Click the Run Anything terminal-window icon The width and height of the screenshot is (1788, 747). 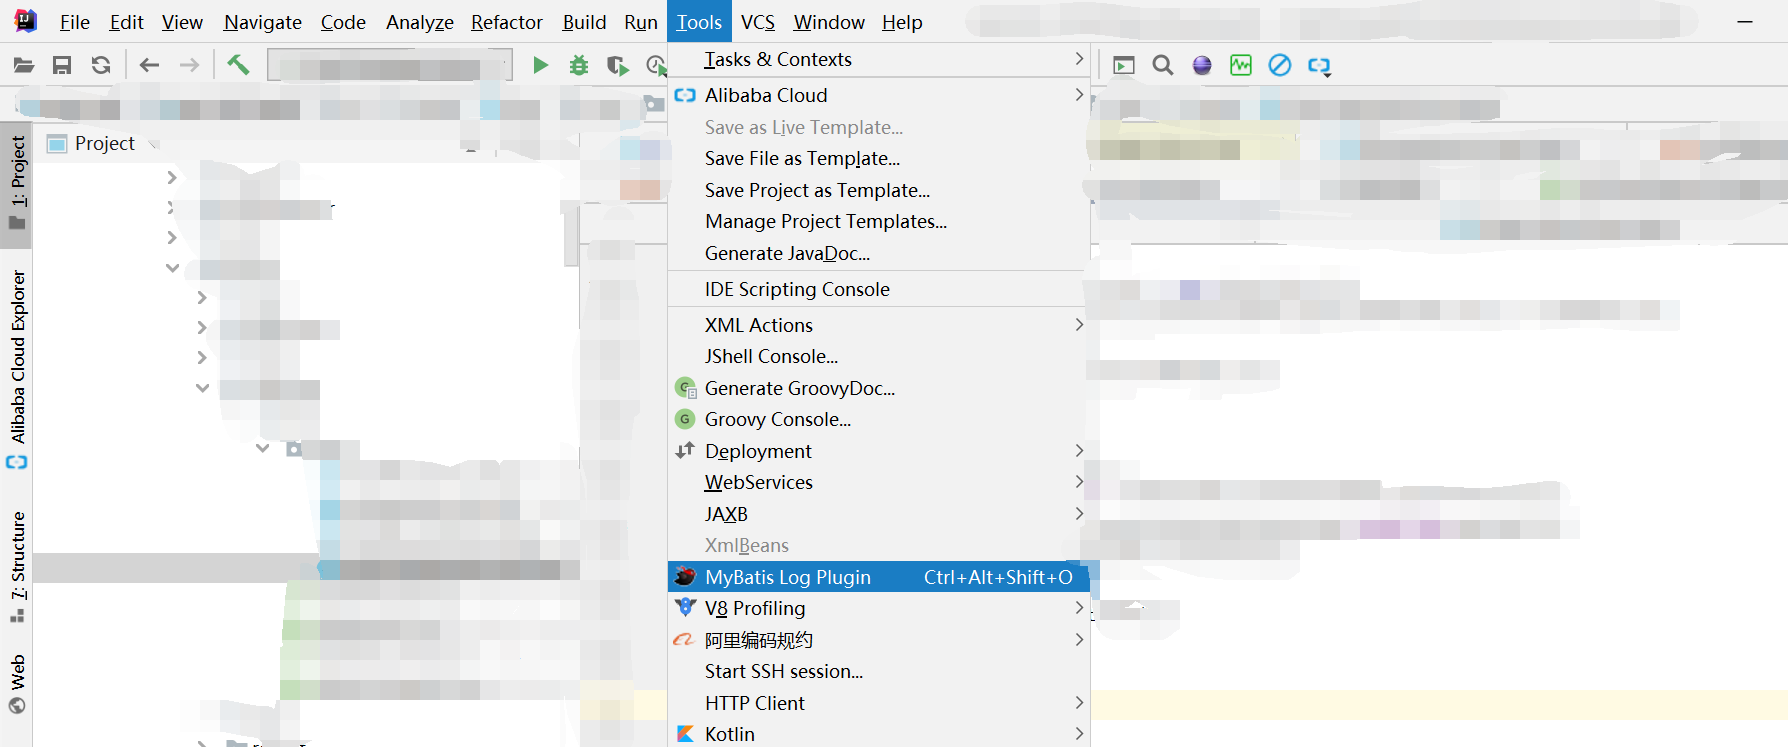pyautogui.click(x=1124, y=65)
